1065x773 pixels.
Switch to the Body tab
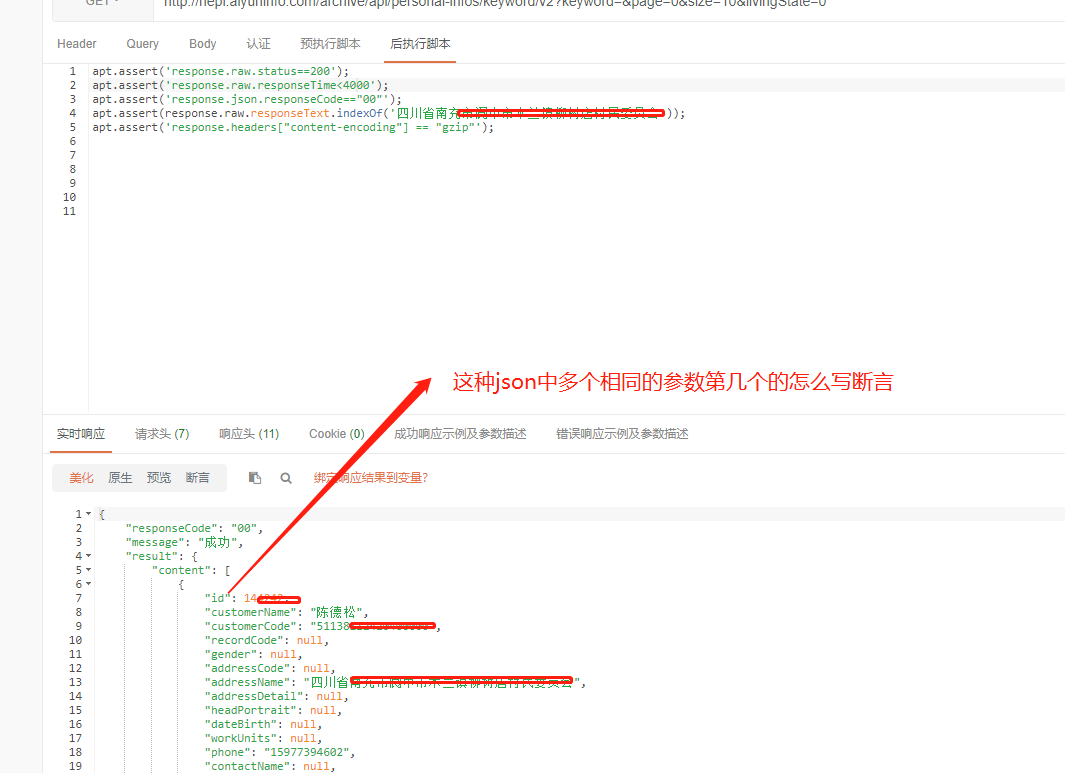click(202, 44)
